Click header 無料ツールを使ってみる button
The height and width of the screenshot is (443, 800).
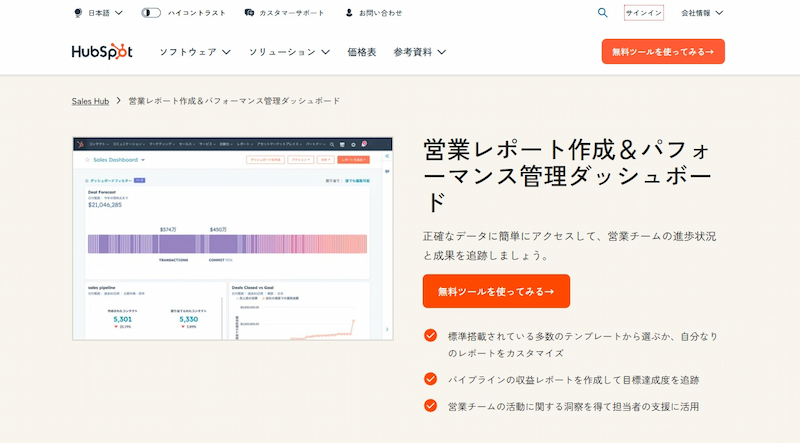click(x=663, y=52)
